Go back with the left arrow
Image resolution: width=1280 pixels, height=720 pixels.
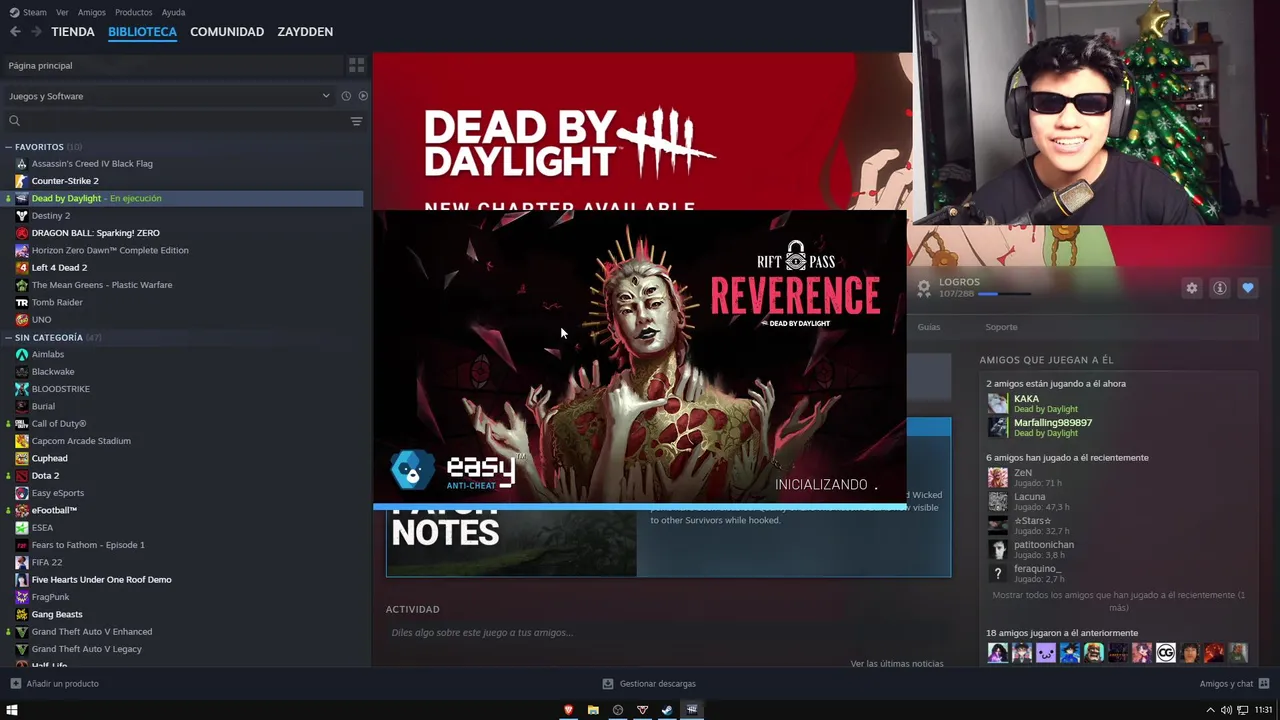(15, 32)
